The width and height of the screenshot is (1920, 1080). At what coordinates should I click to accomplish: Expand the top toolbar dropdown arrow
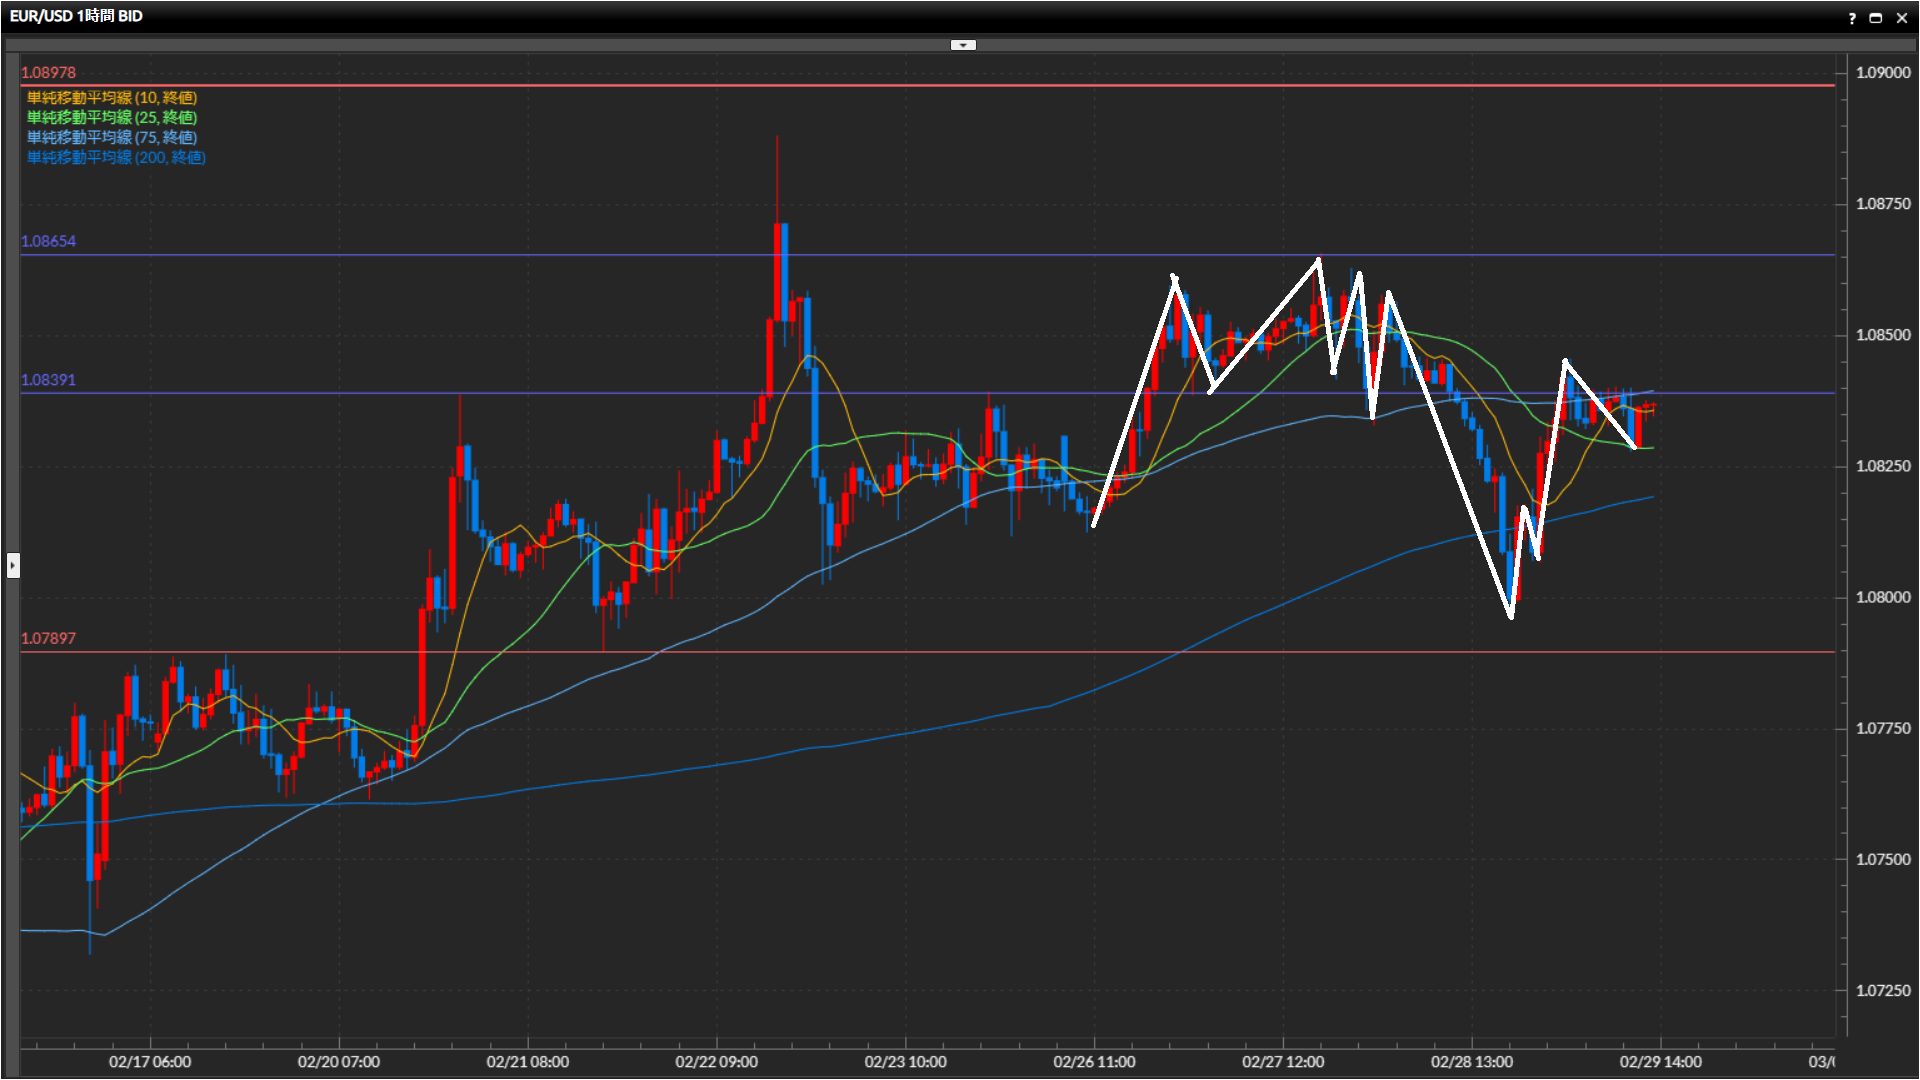click(962, 45)
